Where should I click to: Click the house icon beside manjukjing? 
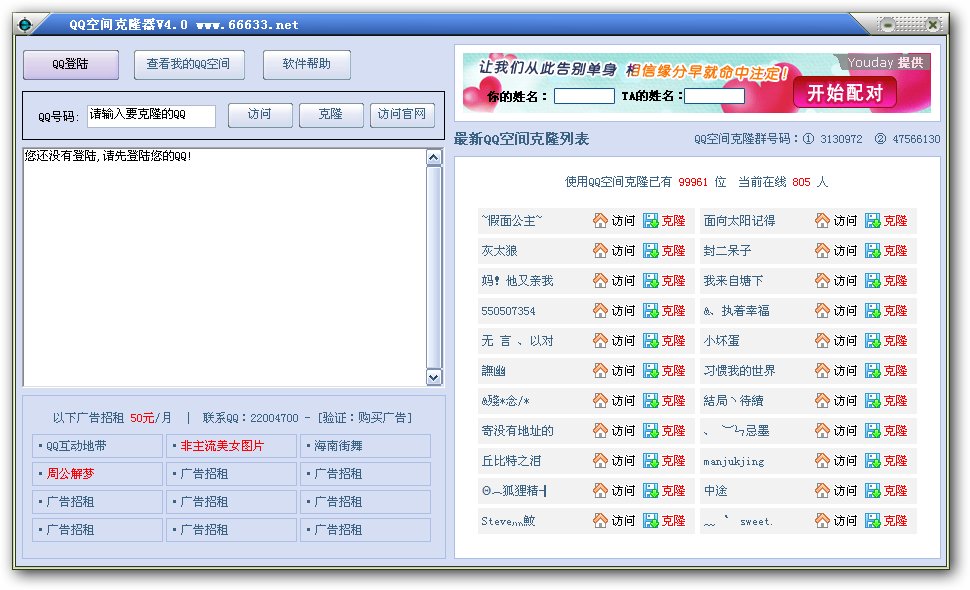(822, 460)
